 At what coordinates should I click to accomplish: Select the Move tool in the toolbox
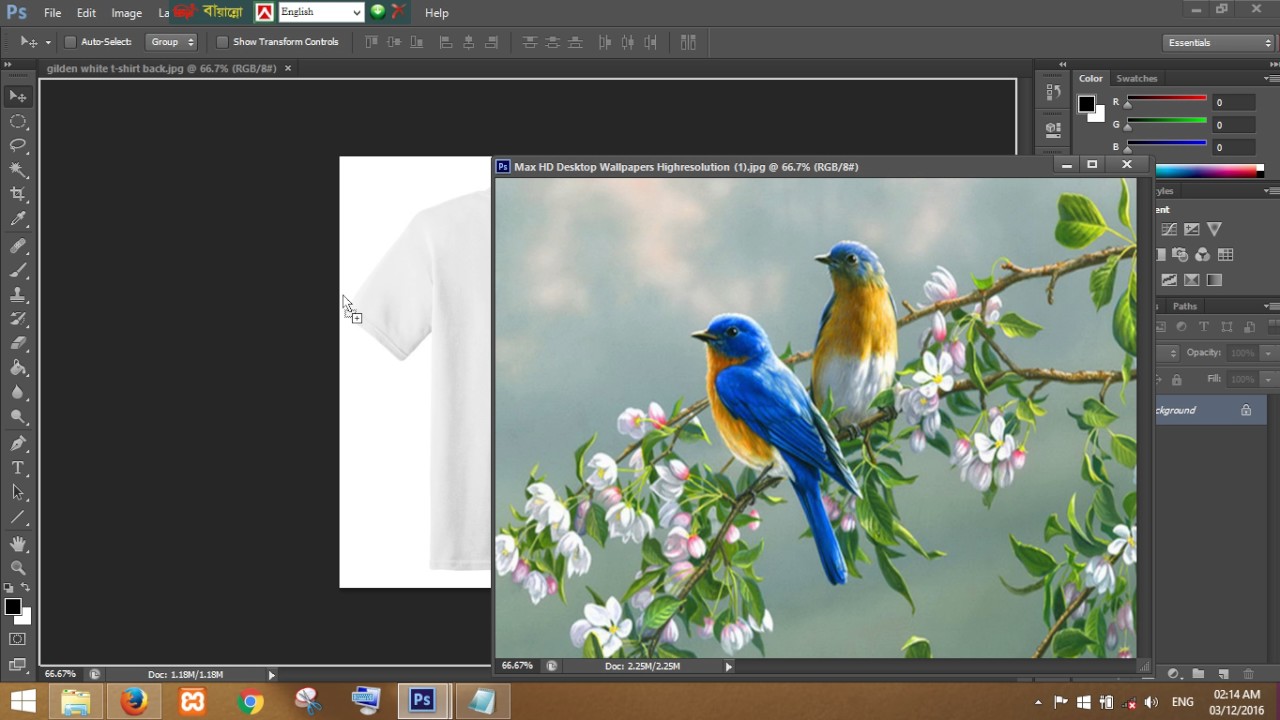click(18, 96)
